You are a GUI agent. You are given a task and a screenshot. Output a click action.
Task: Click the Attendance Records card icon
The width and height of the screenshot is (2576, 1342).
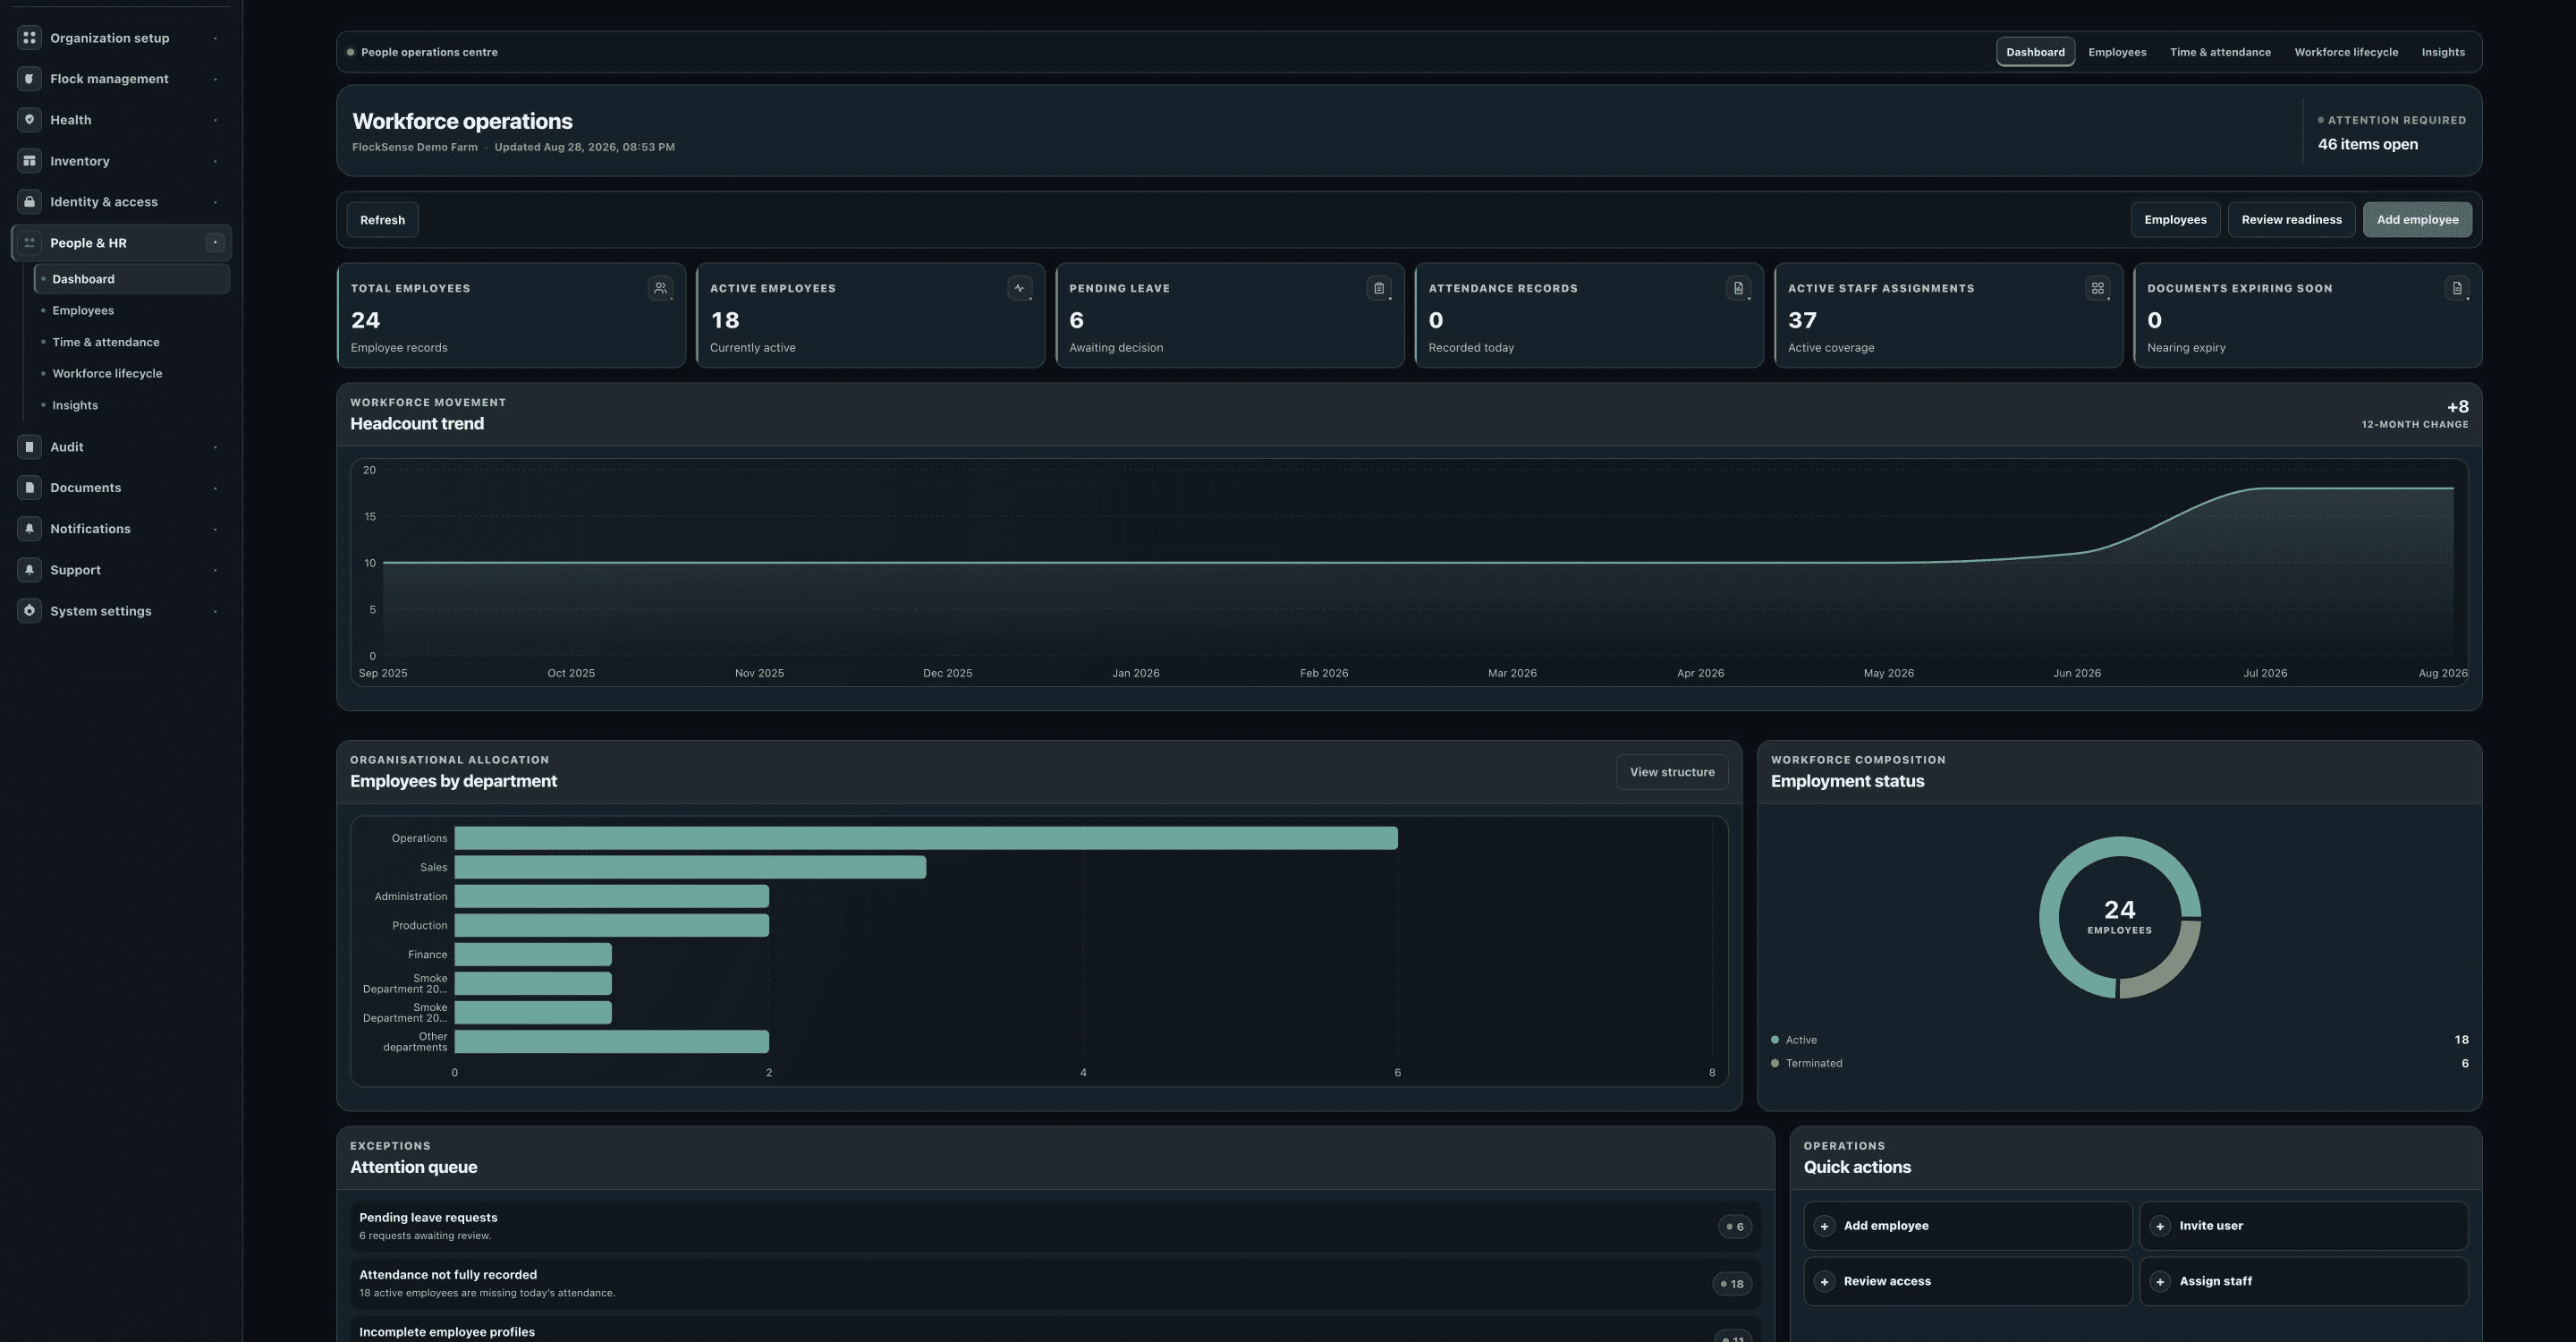(1738, 288)
